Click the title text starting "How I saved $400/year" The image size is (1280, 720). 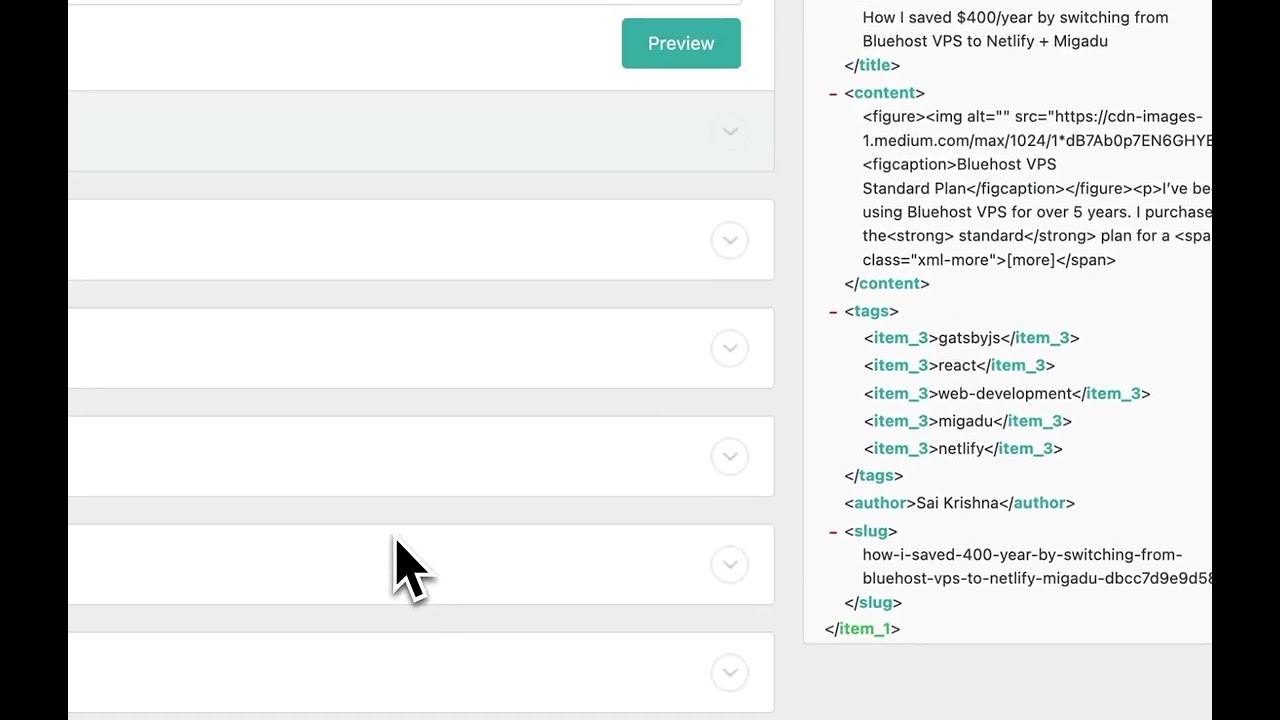(x=1015, y=29)
